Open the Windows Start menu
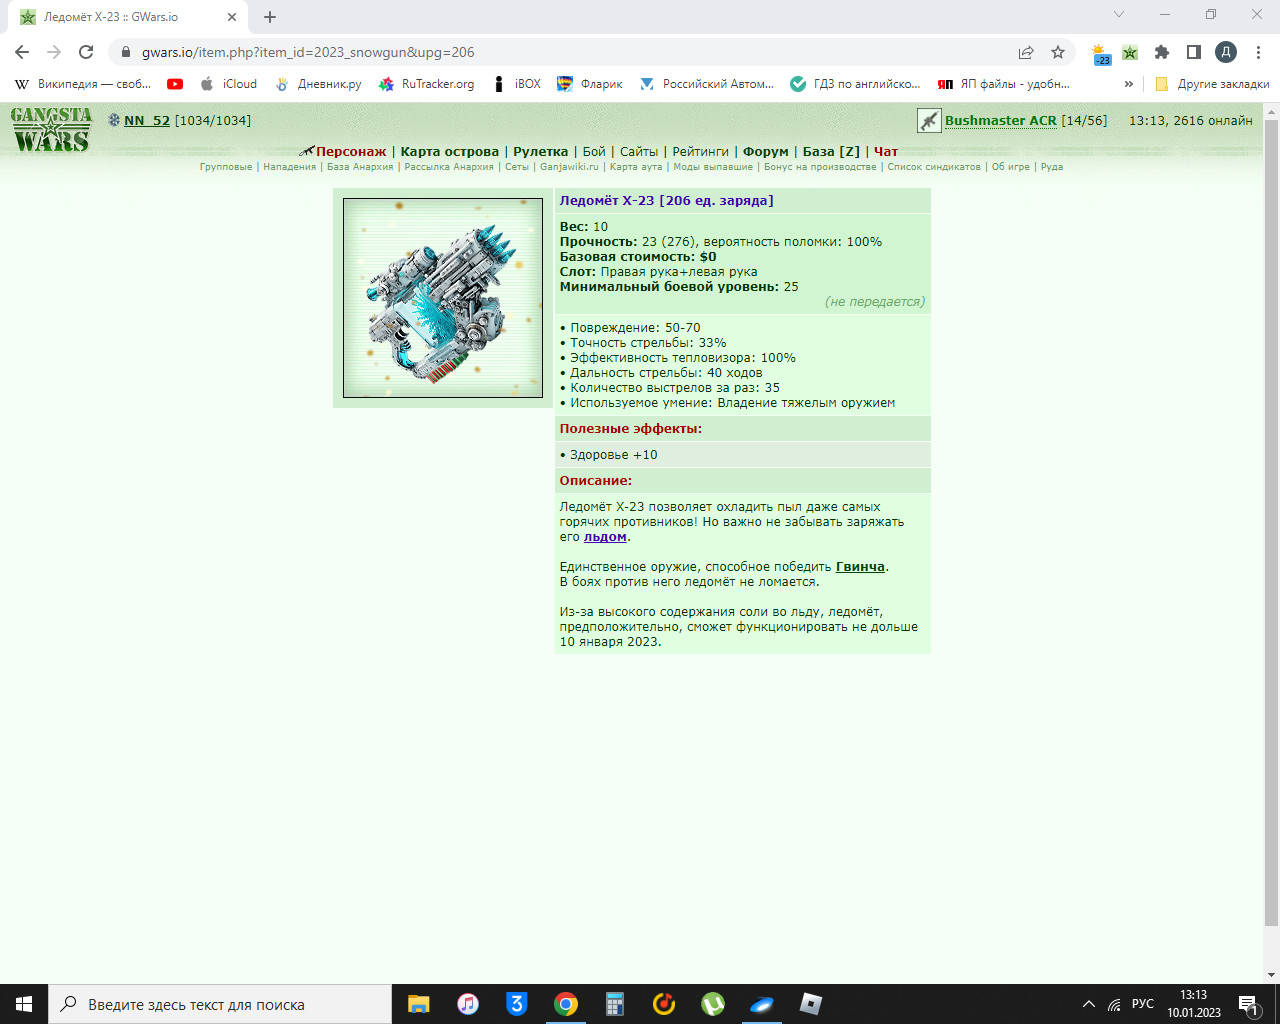Image resolution: width=1280 pixels, height=1024 pixels. tap(24, 1004)
